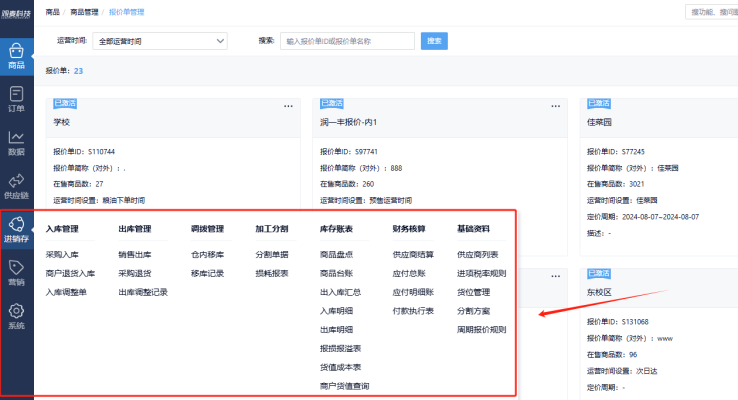This screenshot has width=738, height=400.
Task: Open the 营销 marketing tag icon
Action: point(16,273)
